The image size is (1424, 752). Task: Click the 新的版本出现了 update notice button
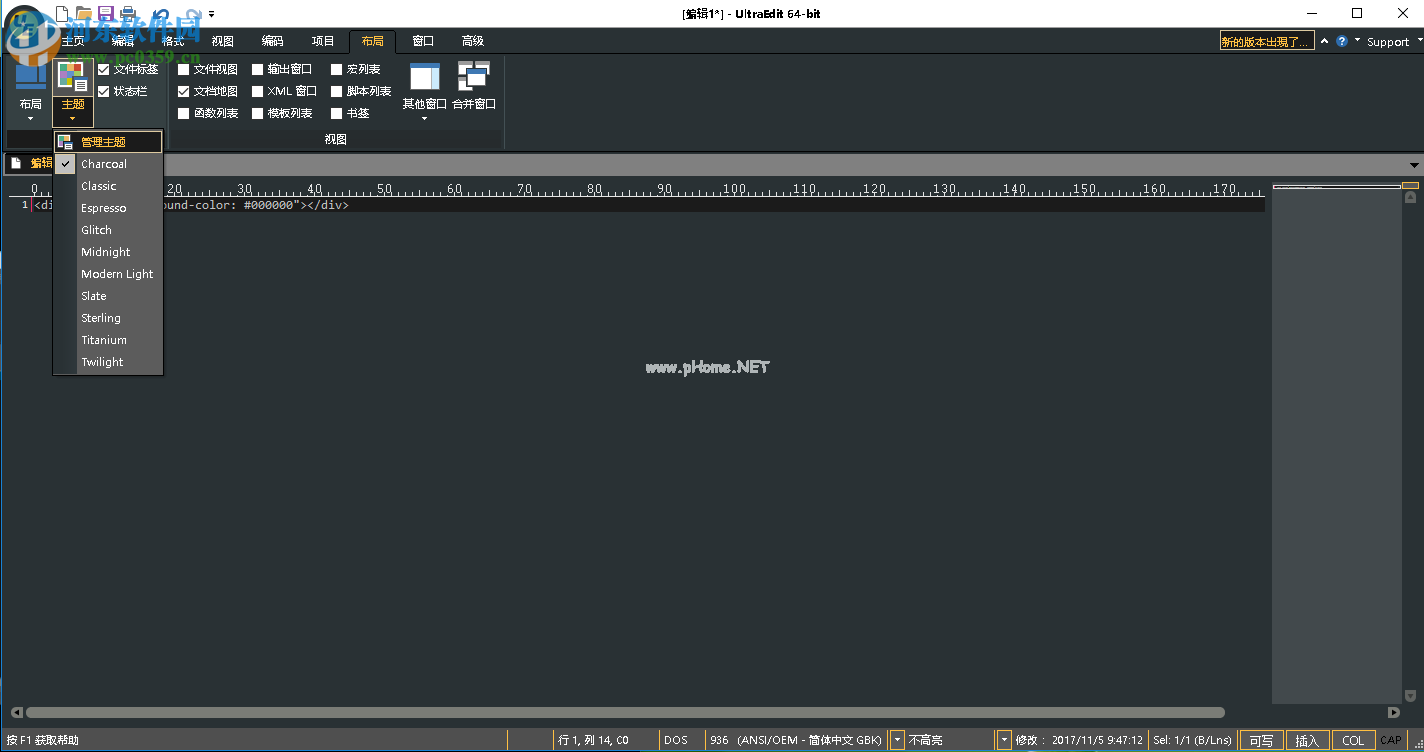(1266, 41)
